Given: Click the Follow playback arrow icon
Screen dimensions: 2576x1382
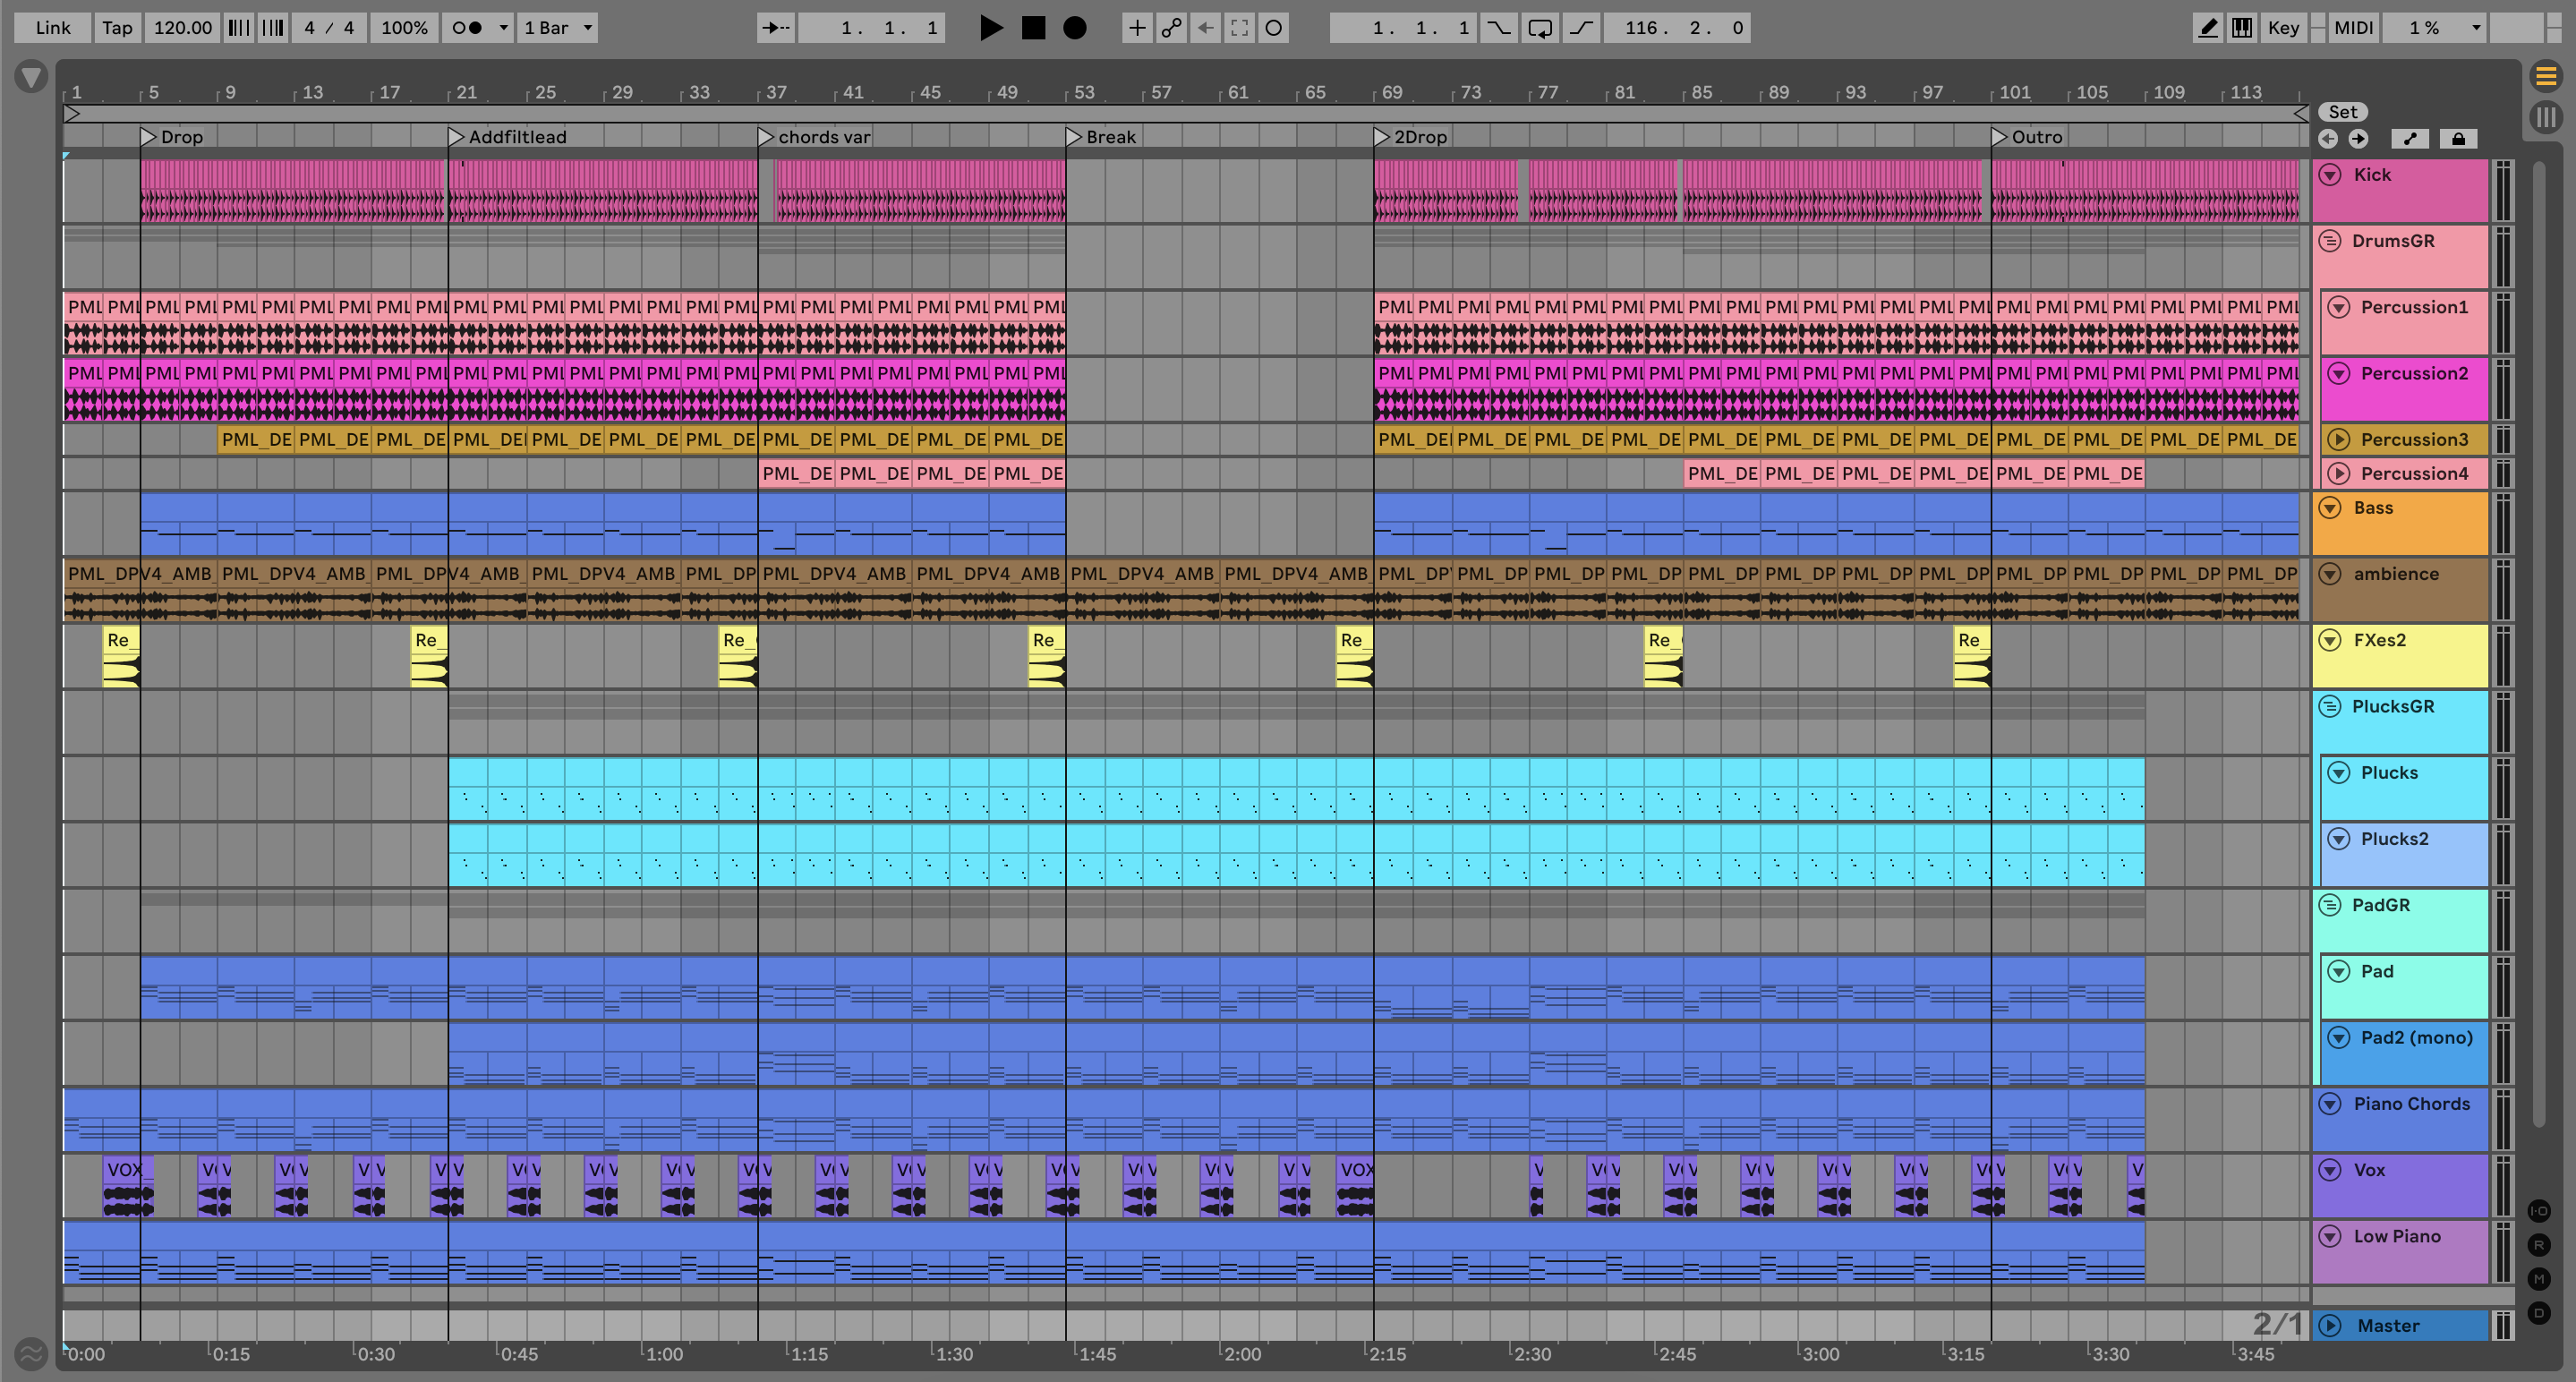Looking at the screenshot, I should click(776, 28).
